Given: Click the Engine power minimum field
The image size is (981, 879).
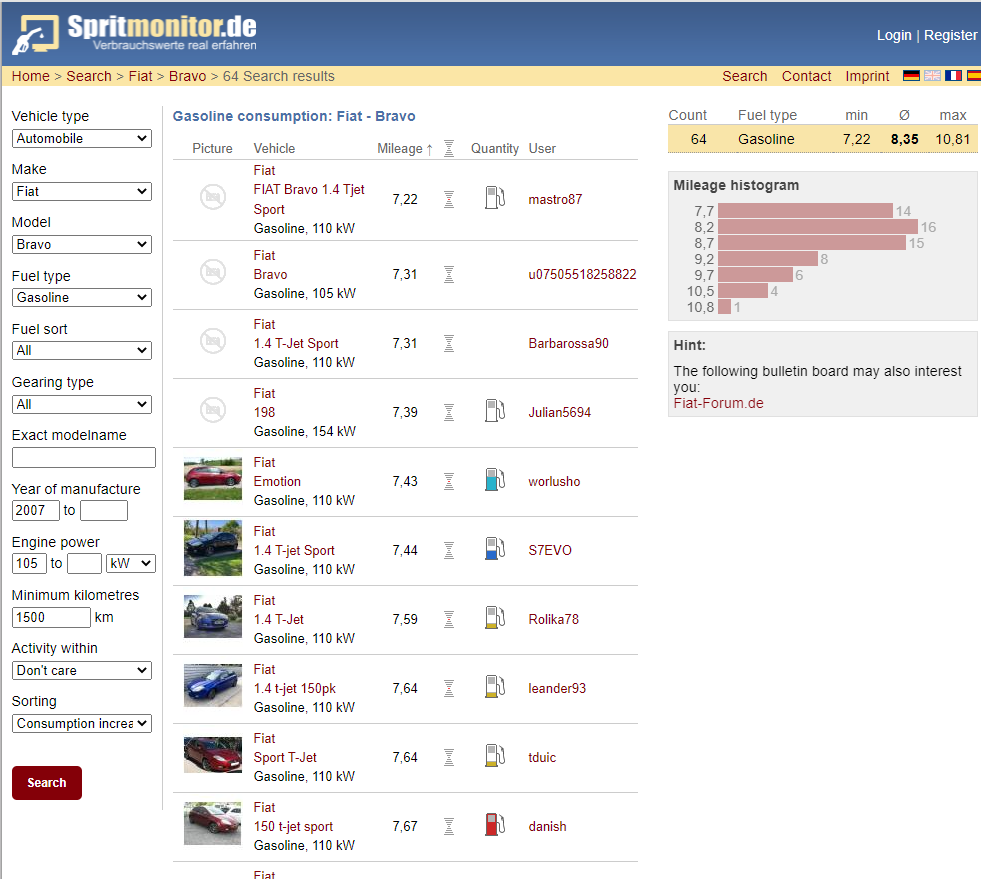Looking at the screenshot, I should (x=29, y=563).
